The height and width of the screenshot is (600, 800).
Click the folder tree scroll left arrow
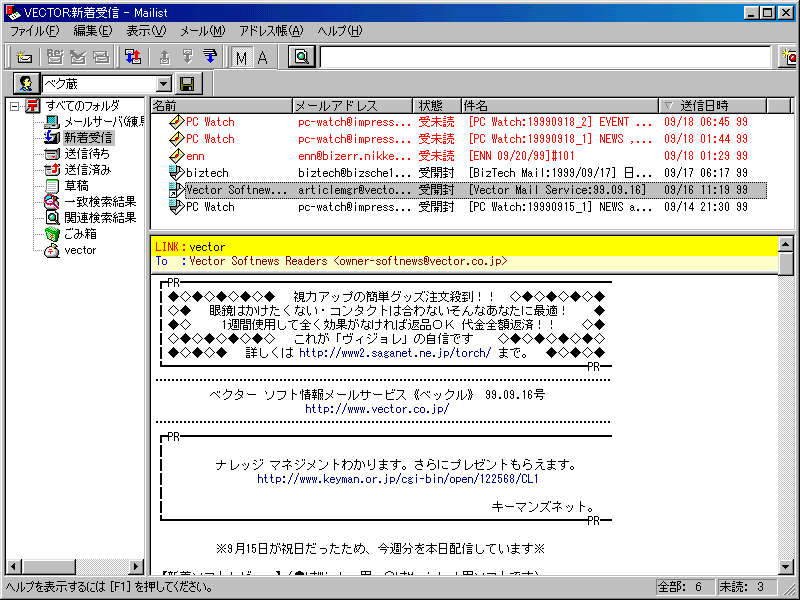(14, 566)
